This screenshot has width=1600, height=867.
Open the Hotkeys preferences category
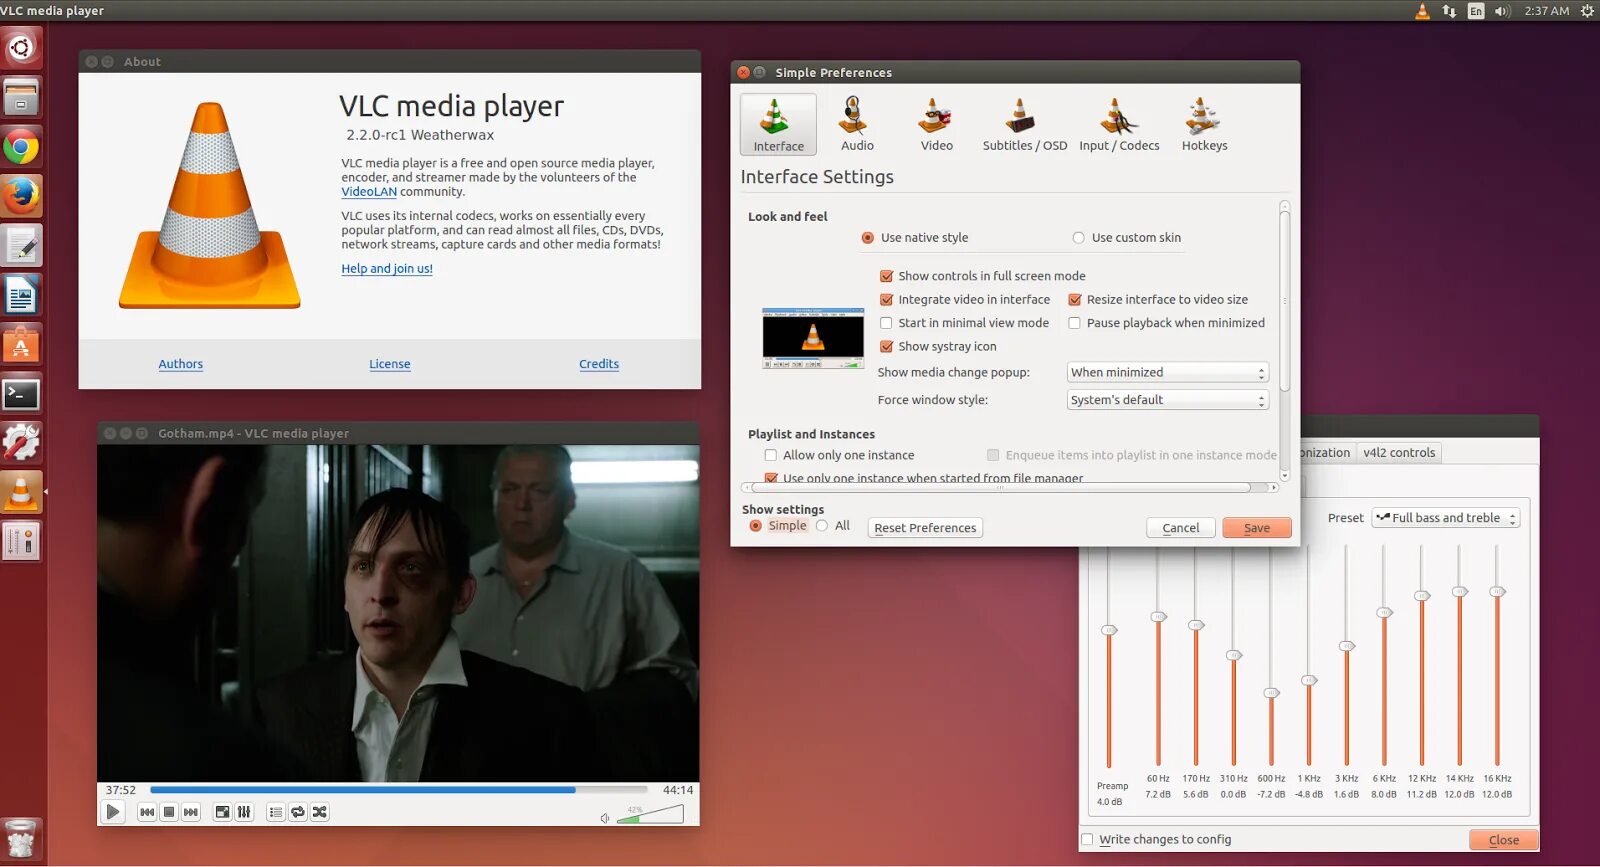pyautogui.click(x=1204, y=124)
